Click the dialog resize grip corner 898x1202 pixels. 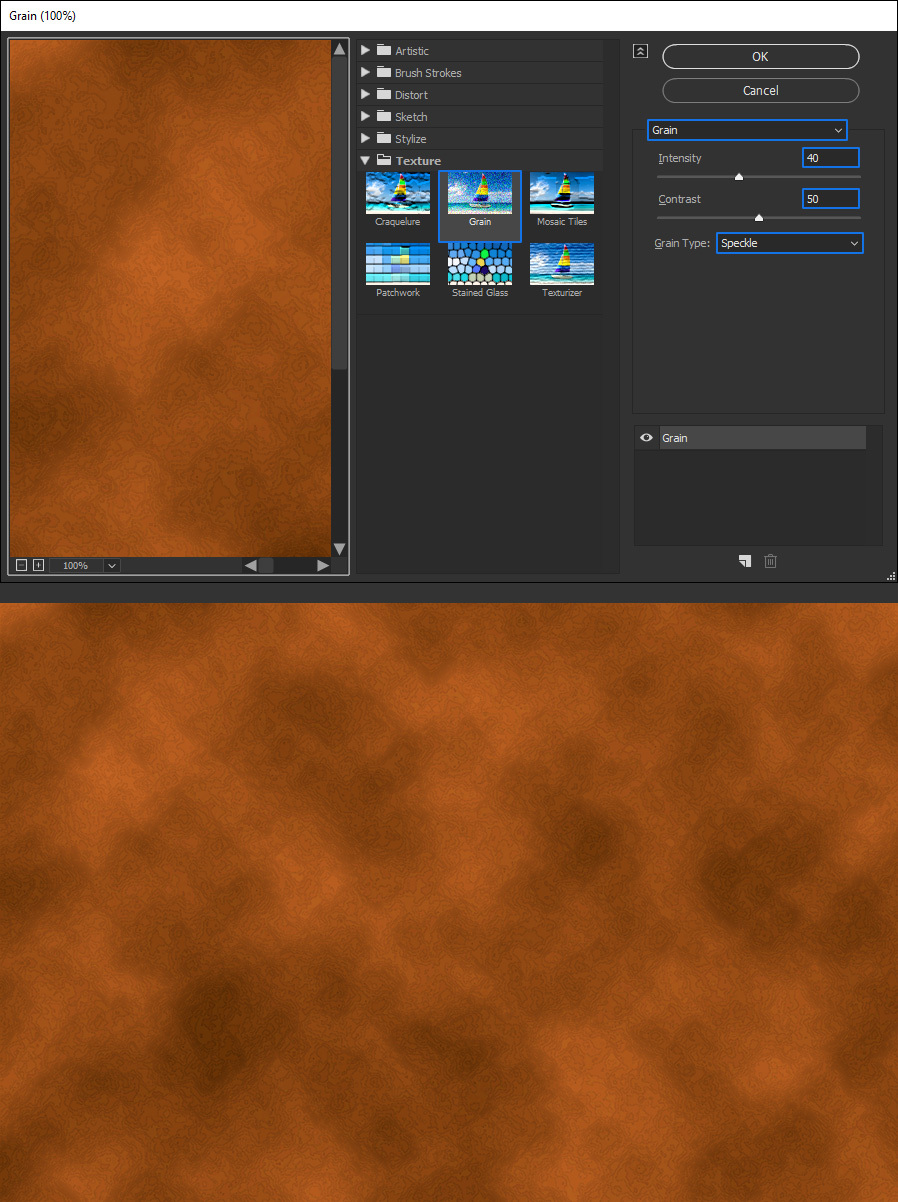point(890,575)
